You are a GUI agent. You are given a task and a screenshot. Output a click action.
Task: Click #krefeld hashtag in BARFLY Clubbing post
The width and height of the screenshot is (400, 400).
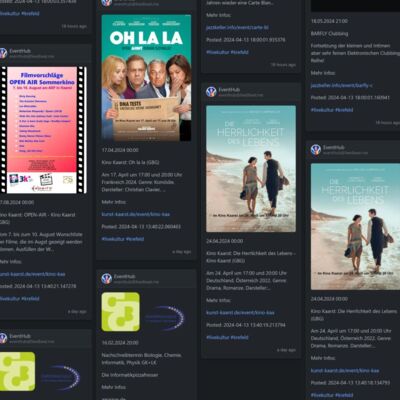coord(344,110)
